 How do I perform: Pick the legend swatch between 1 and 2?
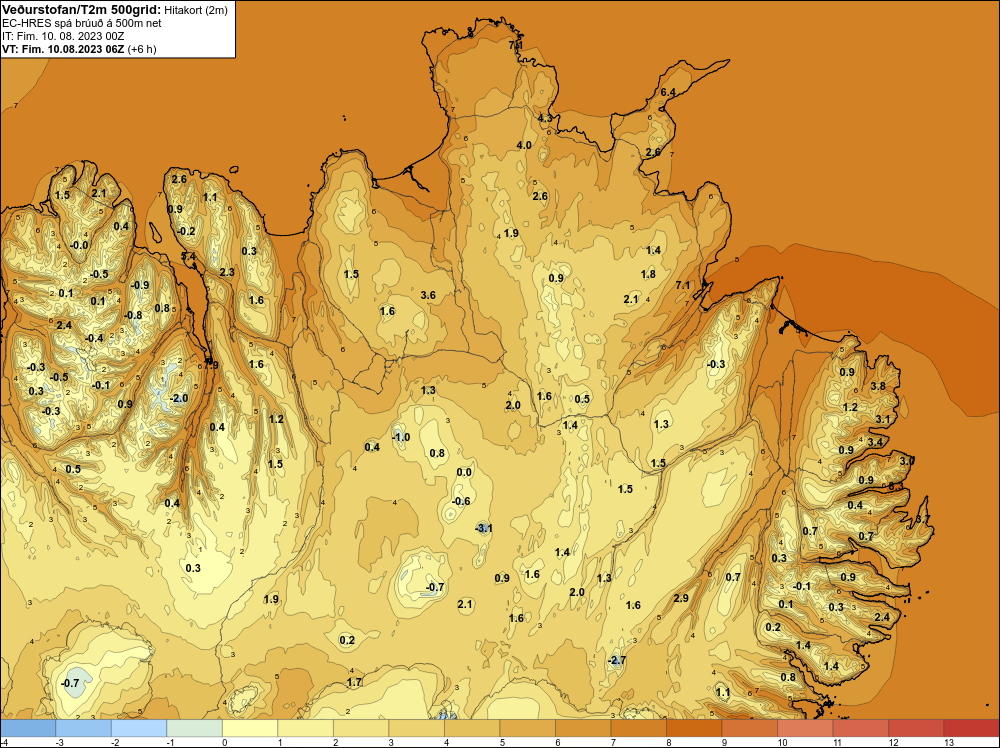305,728
